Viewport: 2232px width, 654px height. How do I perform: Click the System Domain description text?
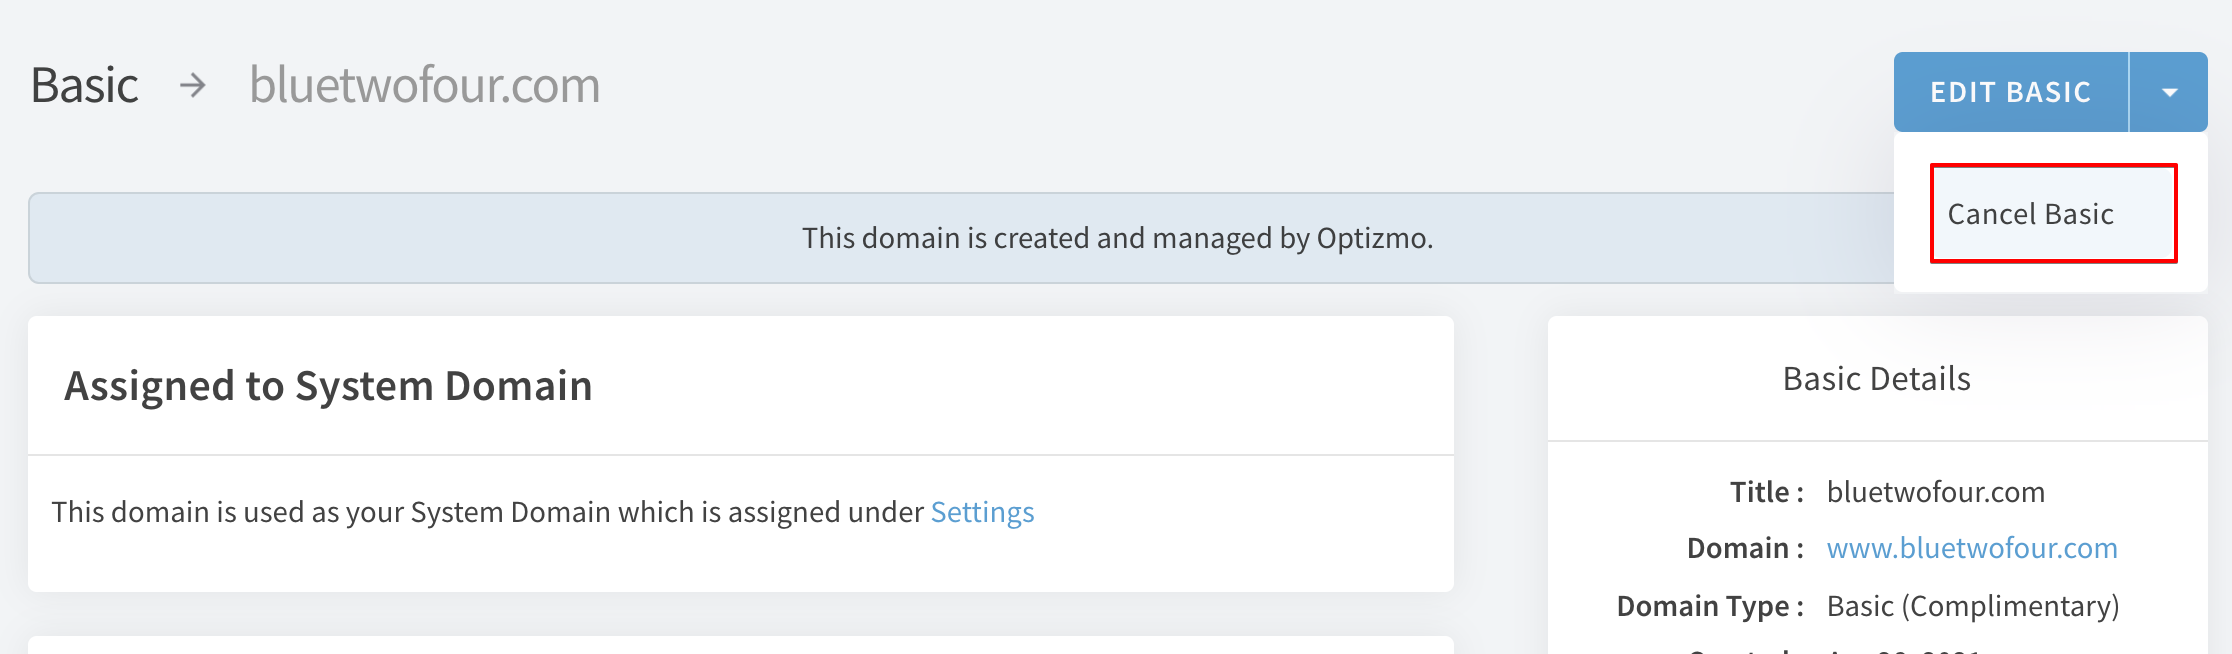[x=487, y=512]
